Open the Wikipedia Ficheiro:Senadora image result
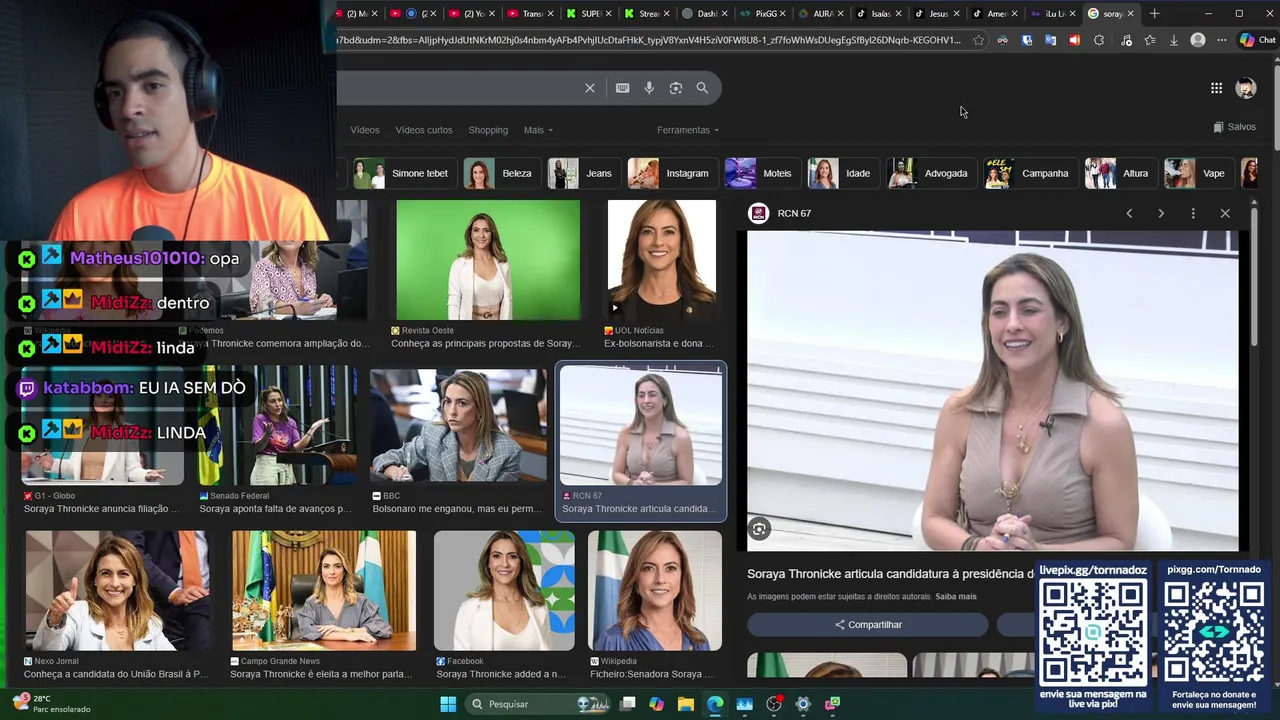 655,591
